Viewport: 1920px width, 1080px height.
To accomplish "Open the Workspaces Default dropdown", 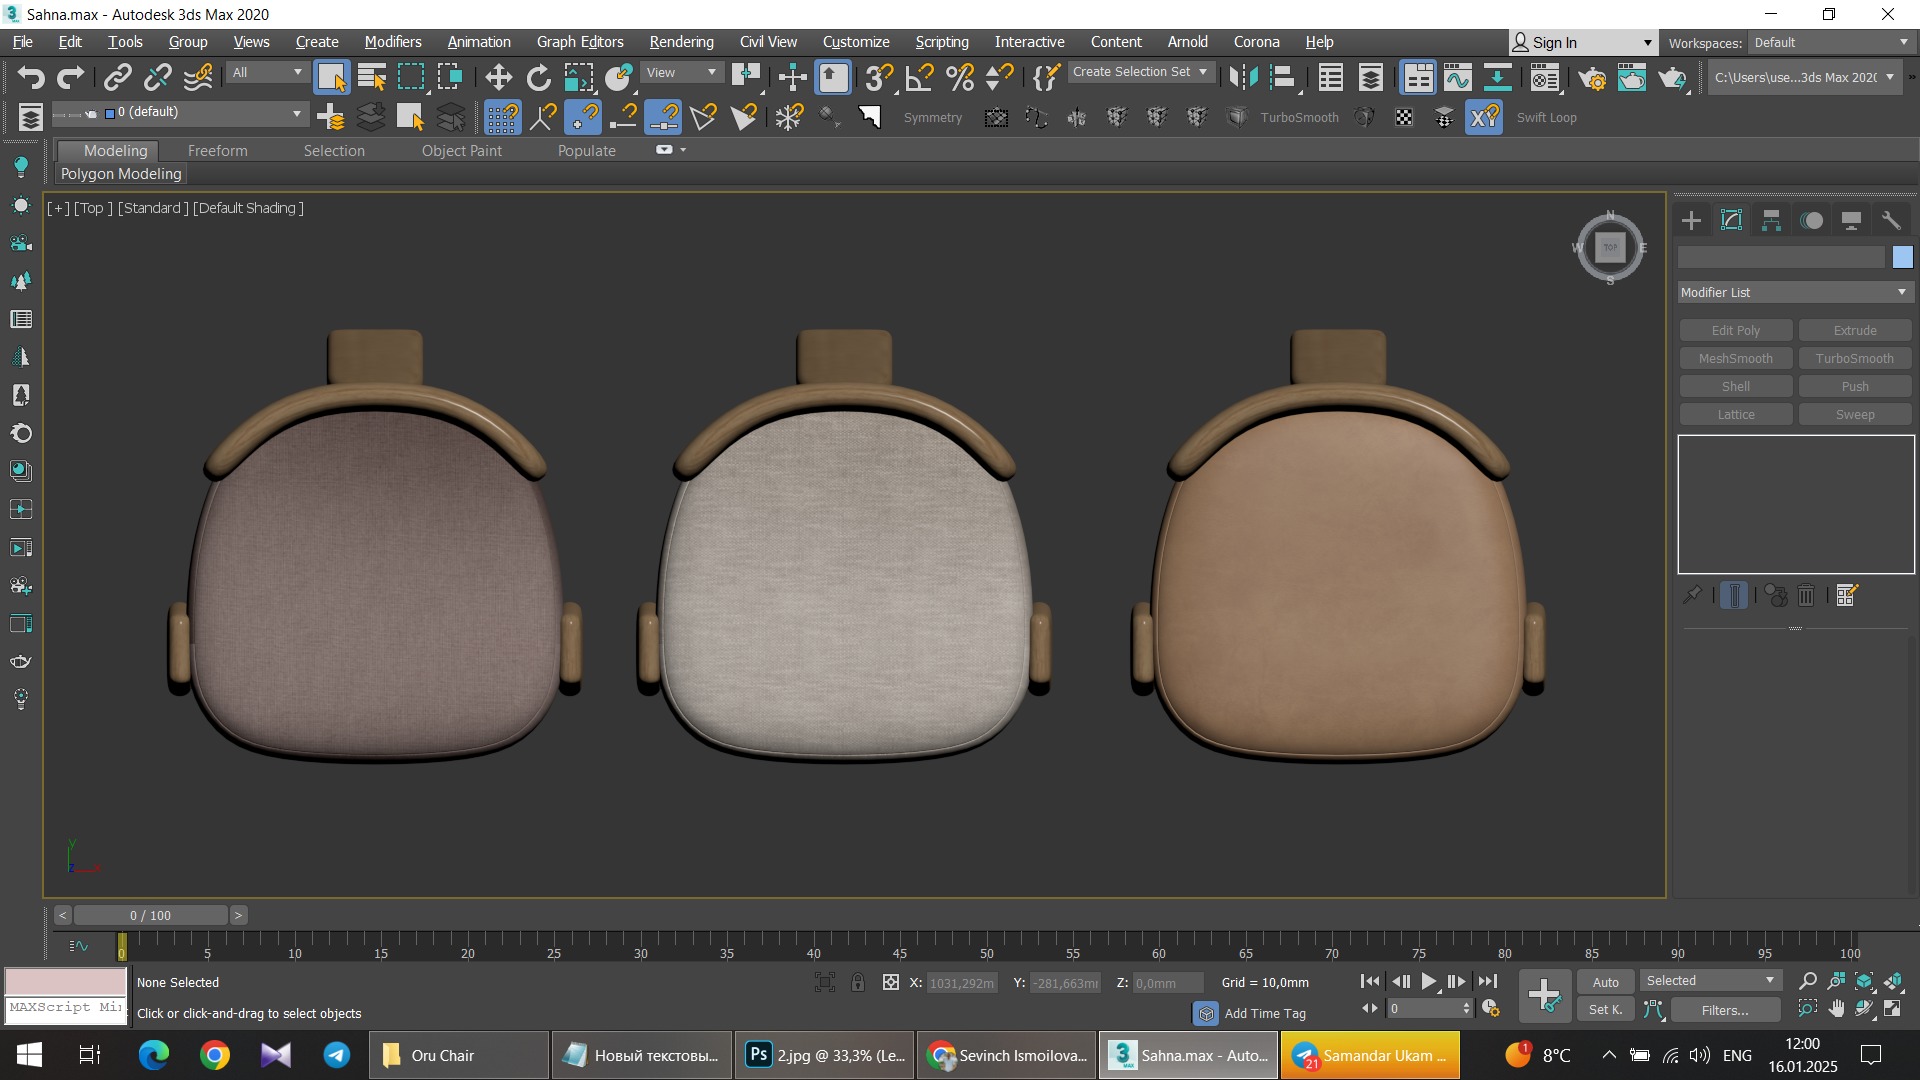I will tap(1830, 42).
